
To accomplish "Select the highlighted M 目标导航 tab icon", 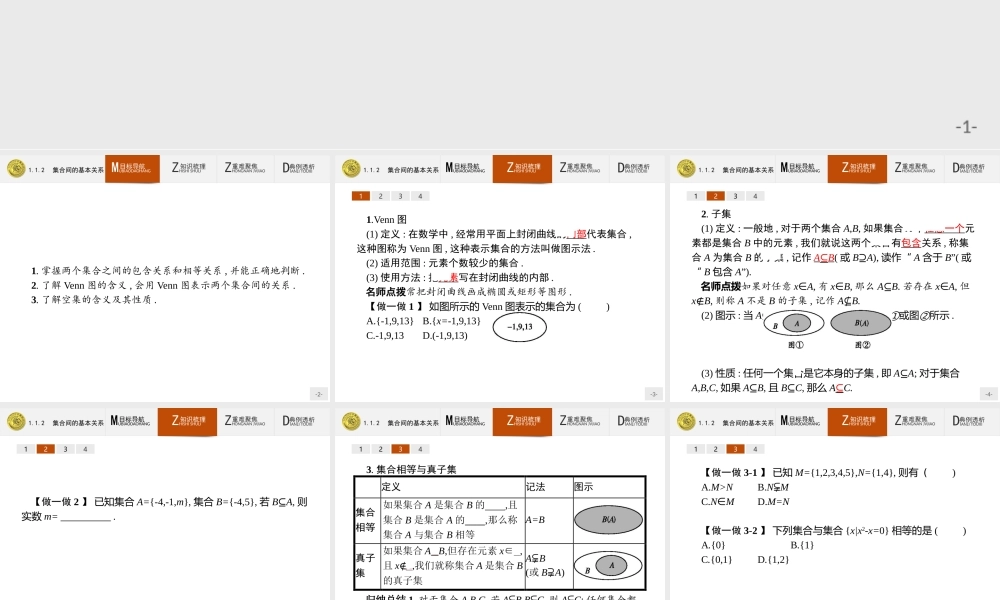I will (132, 168).
